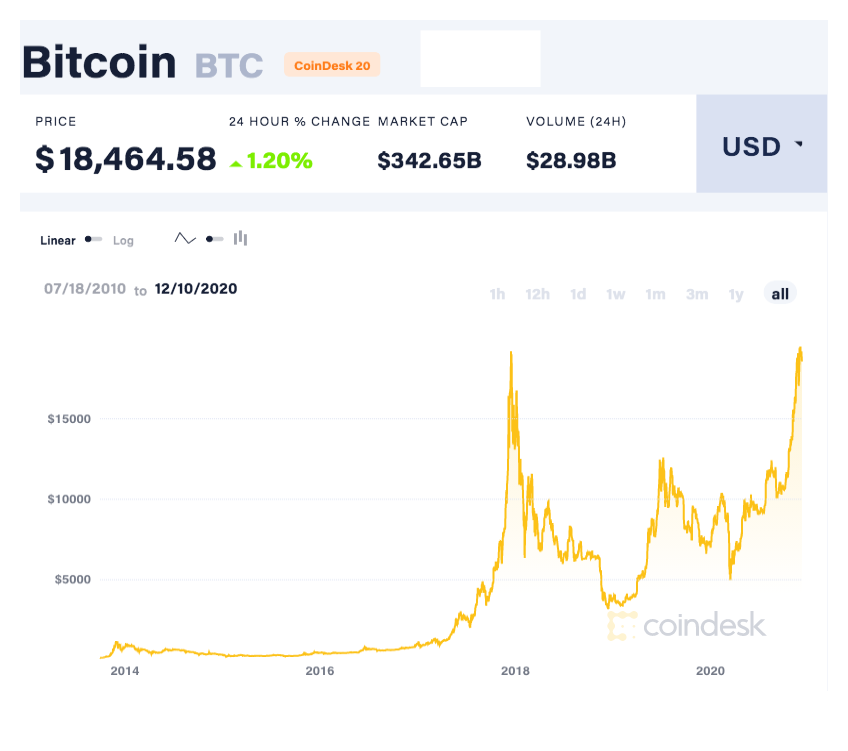Click the line chart icon

(x=185, y=239)
